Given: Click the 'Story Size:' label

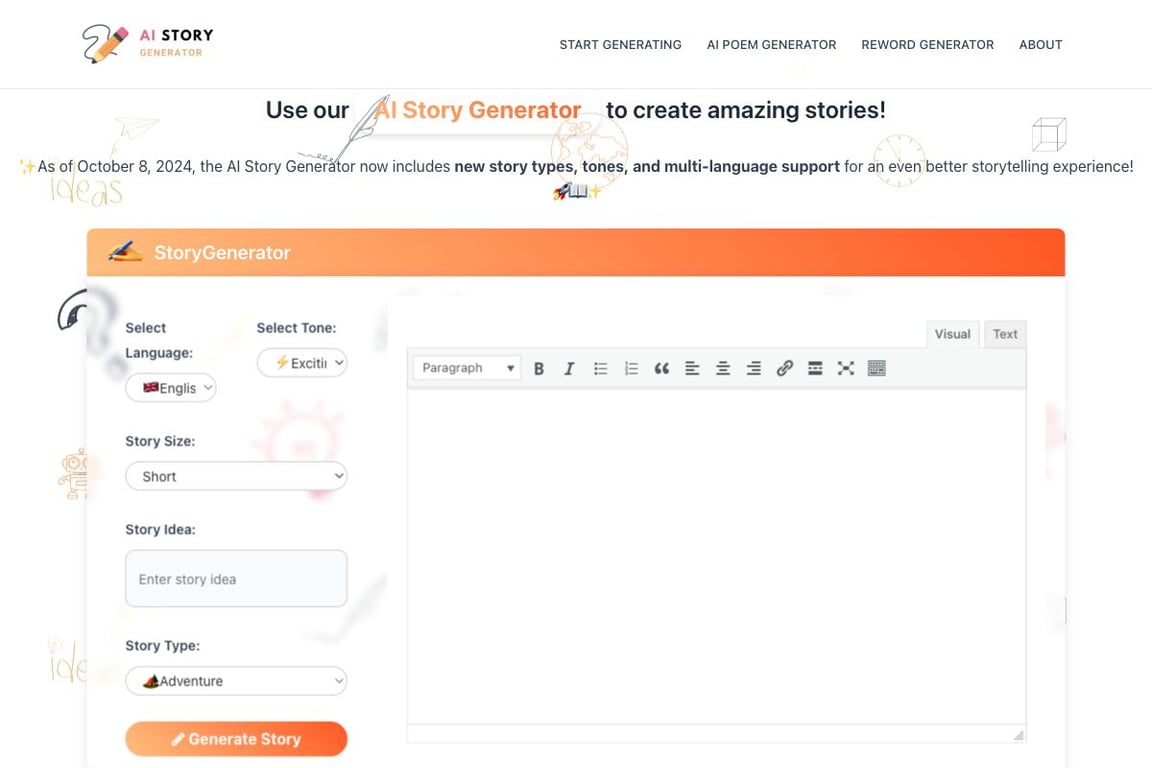Looking at the screenshot, I should point(160,442).
